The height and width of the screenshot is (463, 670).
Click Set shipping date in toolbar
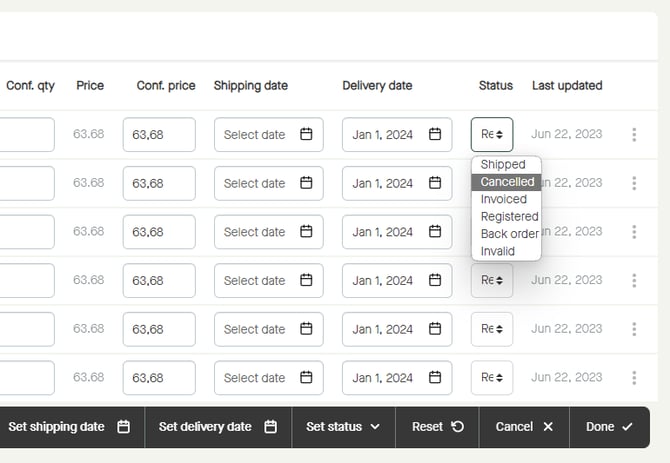(x=68, y=427)
